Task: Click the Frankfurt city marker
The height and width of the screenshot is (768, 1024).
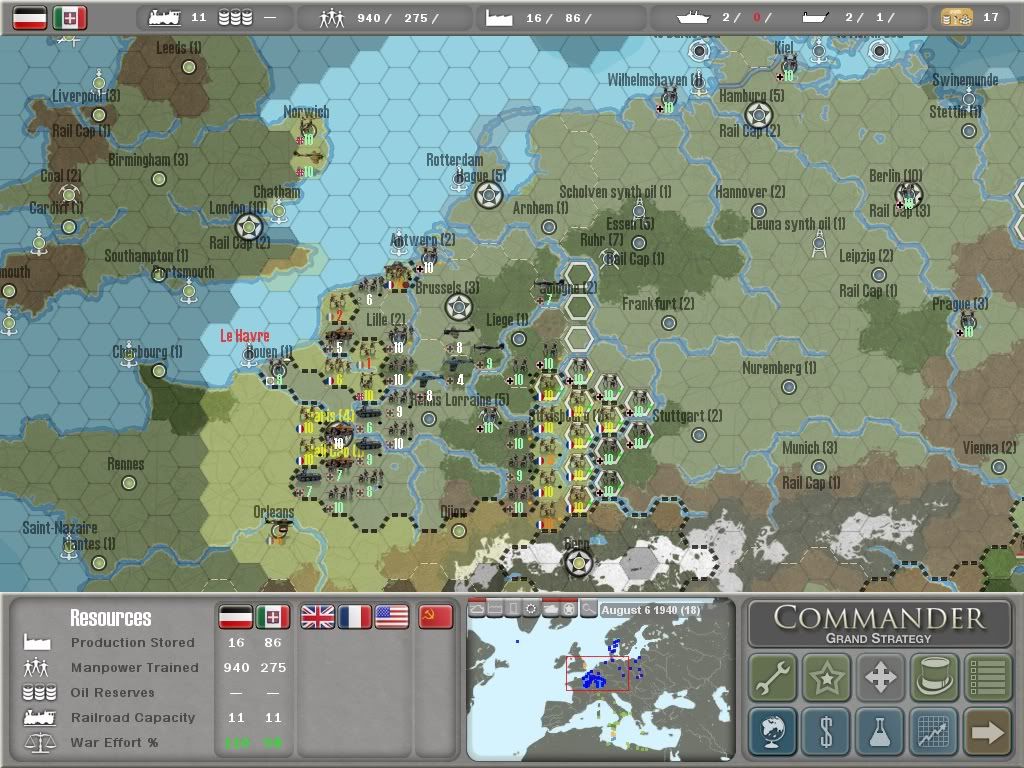Action: tap(669, 323)
